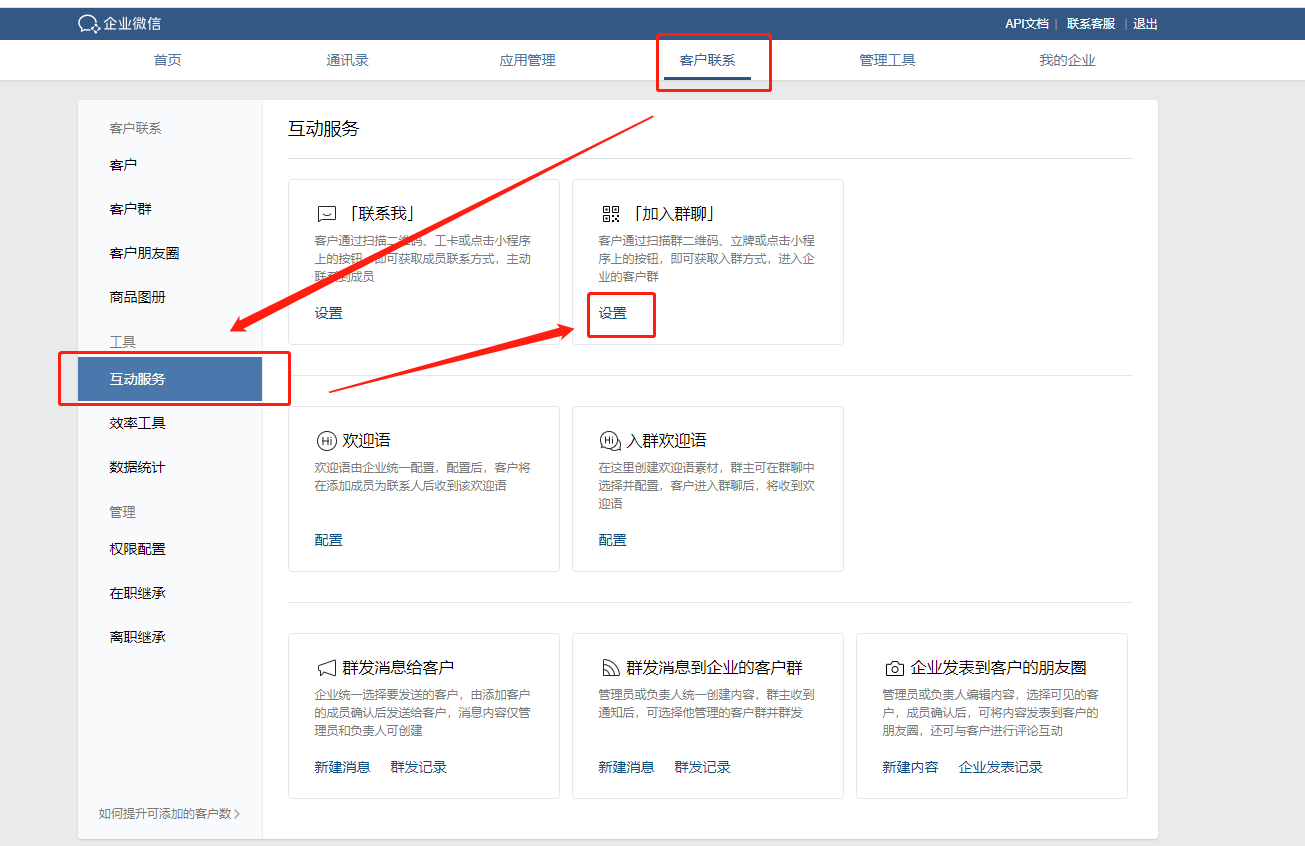The width and height of the screenshot is (1305, 846).
Task: Select 客户朋友圈 in the sidebar
Action: pyautogui.click(x=144, y=253)
